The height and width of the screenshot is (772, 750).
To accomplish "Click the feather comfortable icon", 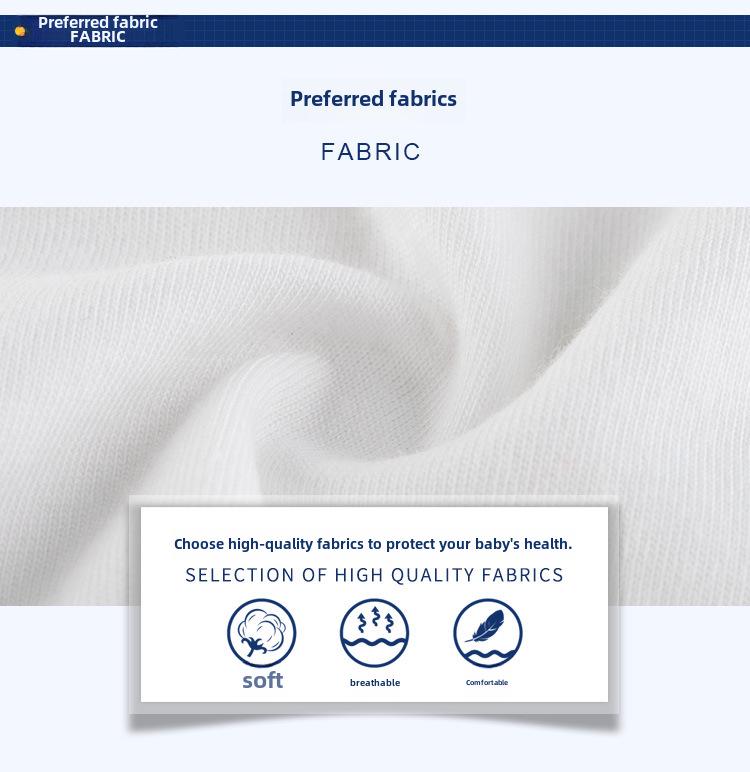I will pyautogui.click(x=488, y=633).
